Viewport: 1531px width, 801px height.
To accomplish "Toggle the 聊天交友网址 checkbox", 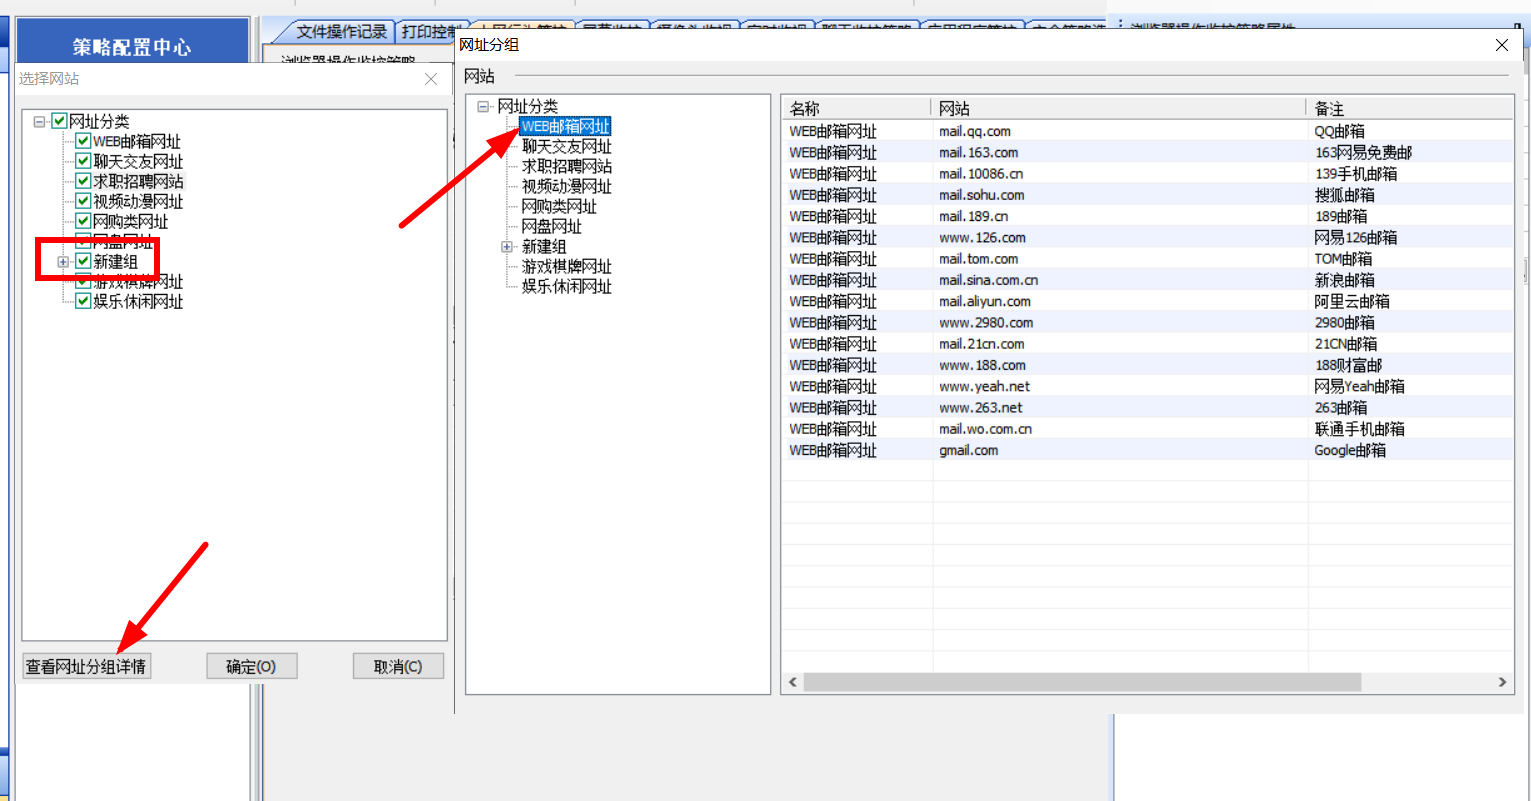I will coord(83,161).
